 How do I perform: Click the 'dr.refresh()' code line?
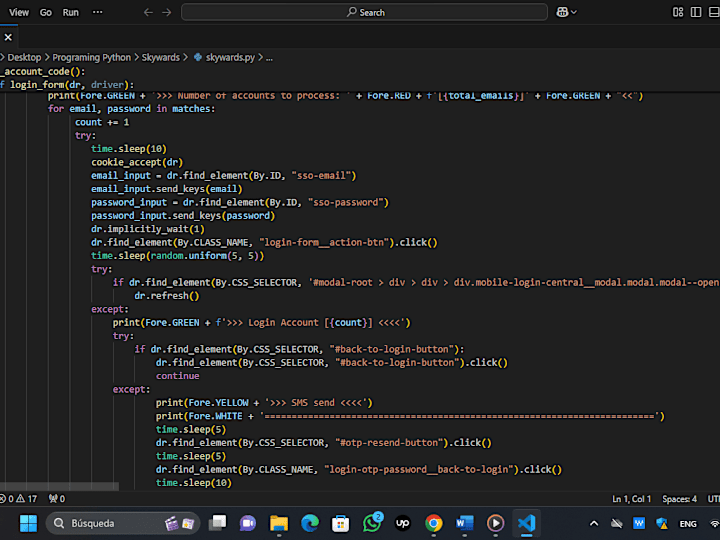click(x=167, y=296)
